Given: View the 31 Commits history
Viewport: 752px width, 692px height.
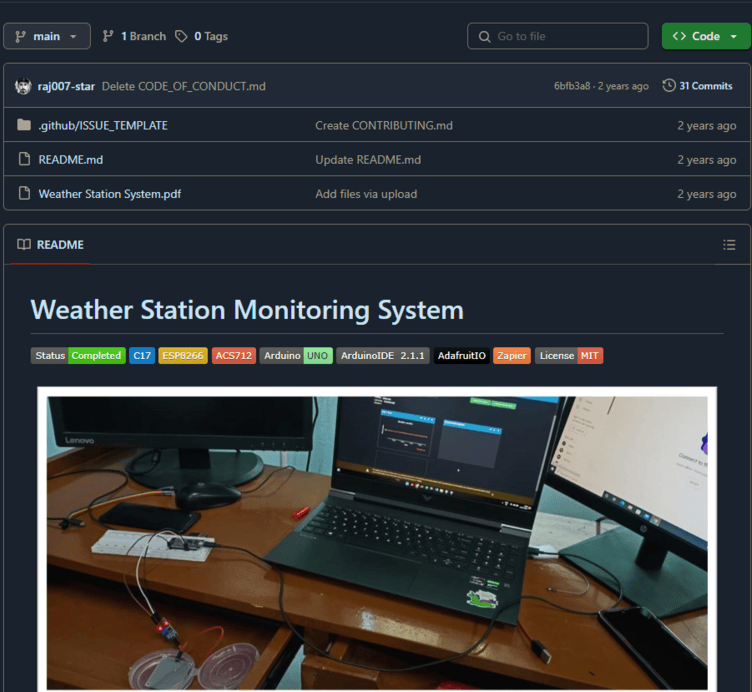Looking at the screenshot, I should point(697,86).
